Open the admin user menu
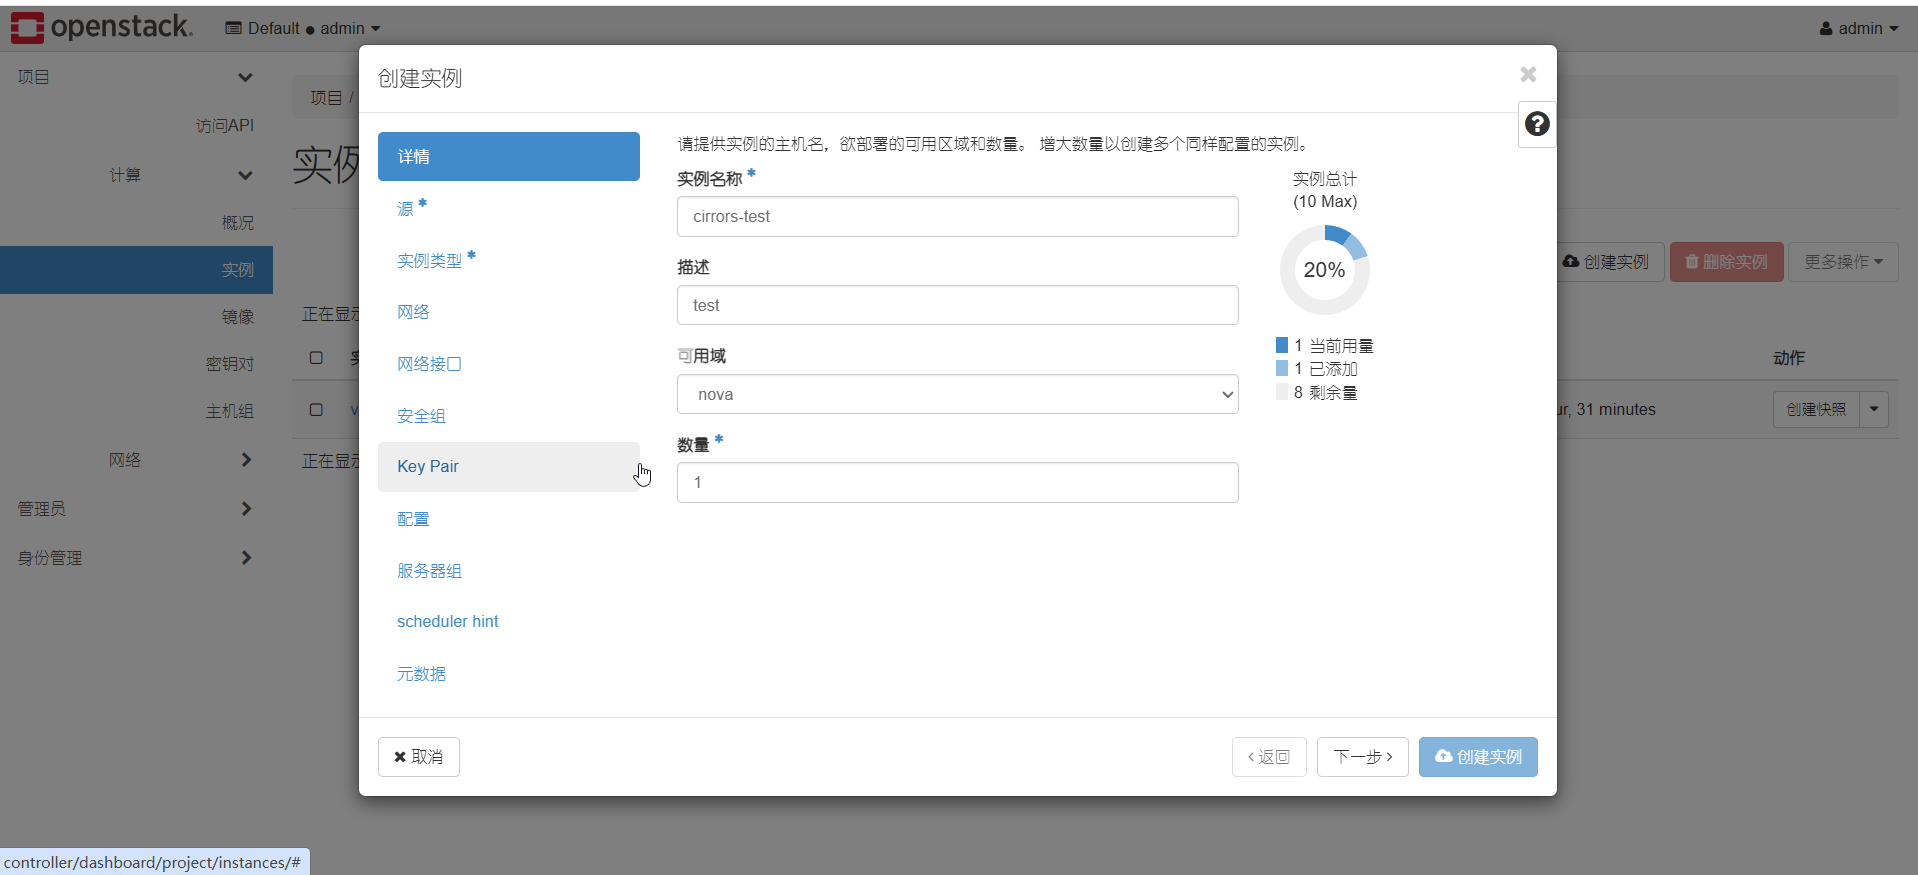Screen dimensions: 1918x875 (1858, 28)
